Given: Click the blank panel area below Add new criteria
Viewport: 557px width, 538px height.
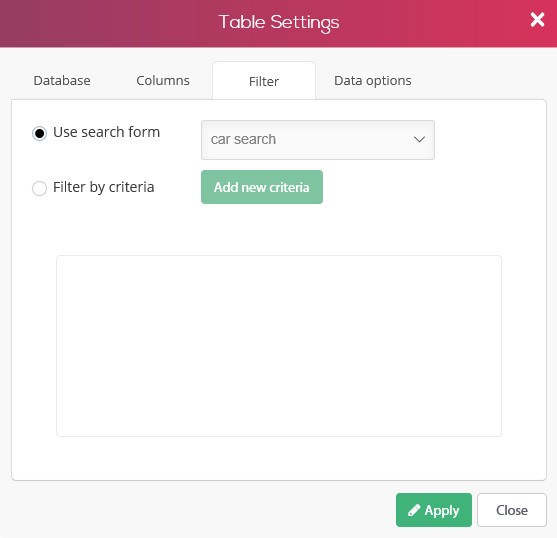Looking at the screenshot, I should coord(279,229).
